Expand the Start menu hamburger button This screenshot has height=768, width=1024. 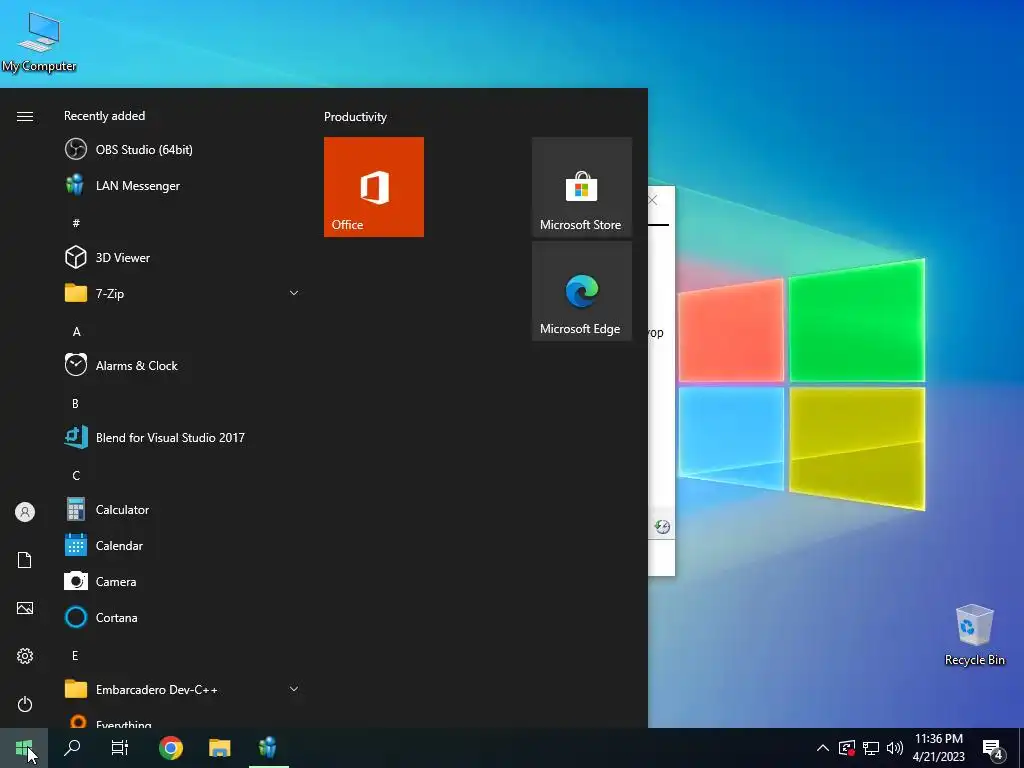(x=25, y=116)
